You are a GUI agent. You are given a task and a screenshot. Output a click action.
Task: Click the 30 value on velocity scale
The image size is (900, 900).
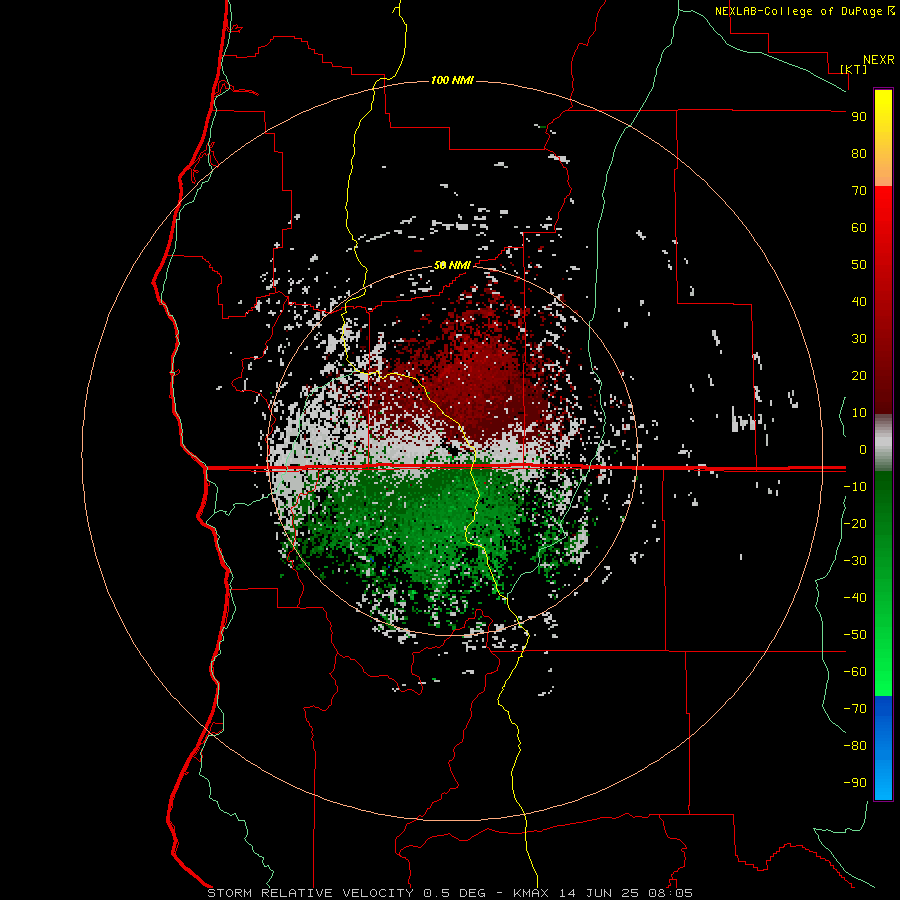[x=859, y=339]
